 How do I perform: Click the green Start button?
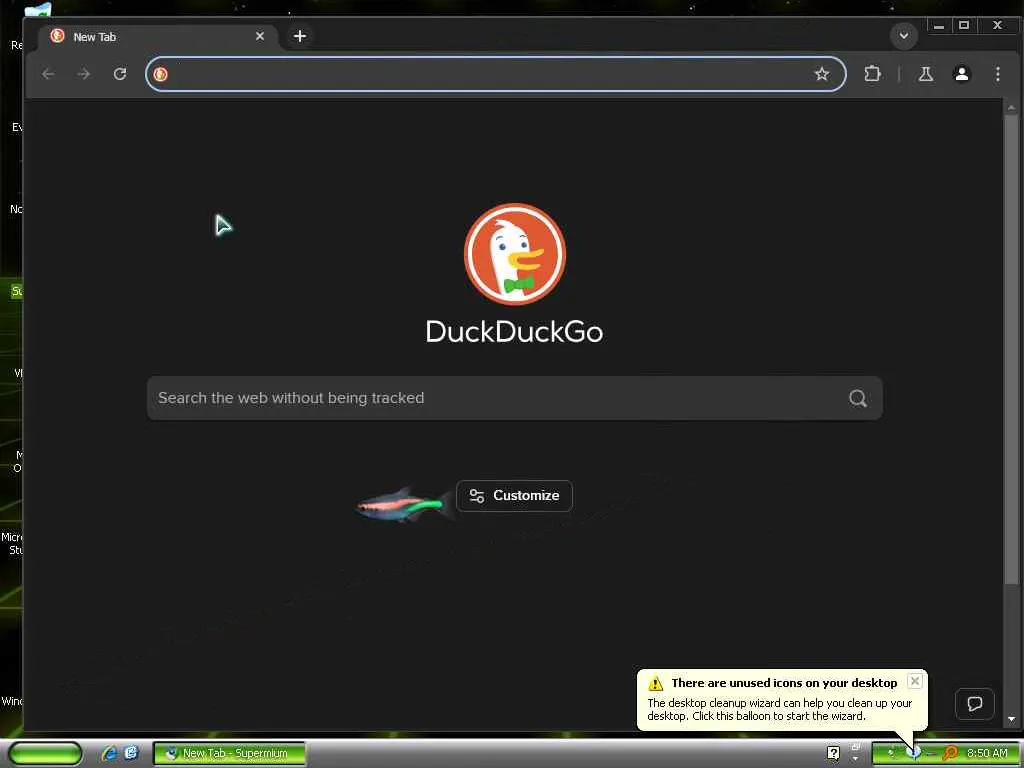tap(44, 753)
